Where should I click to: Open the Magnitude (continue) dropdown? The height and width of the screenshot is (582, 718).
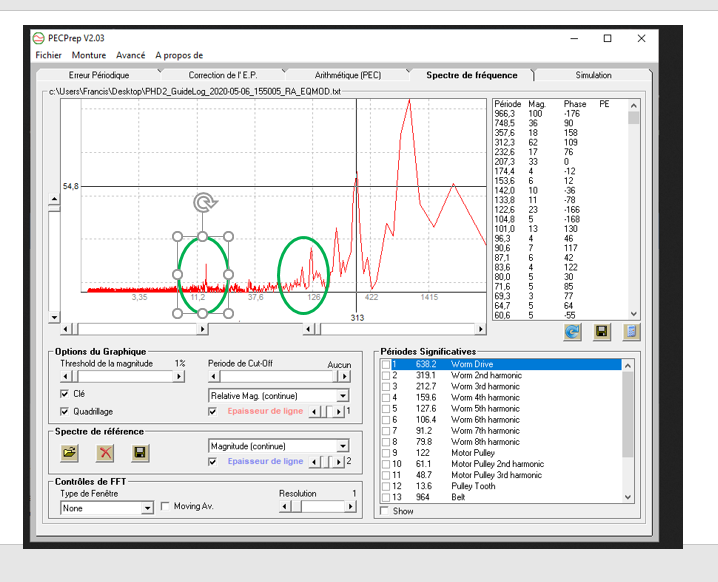pyautogui.click(x=343, y=446)
